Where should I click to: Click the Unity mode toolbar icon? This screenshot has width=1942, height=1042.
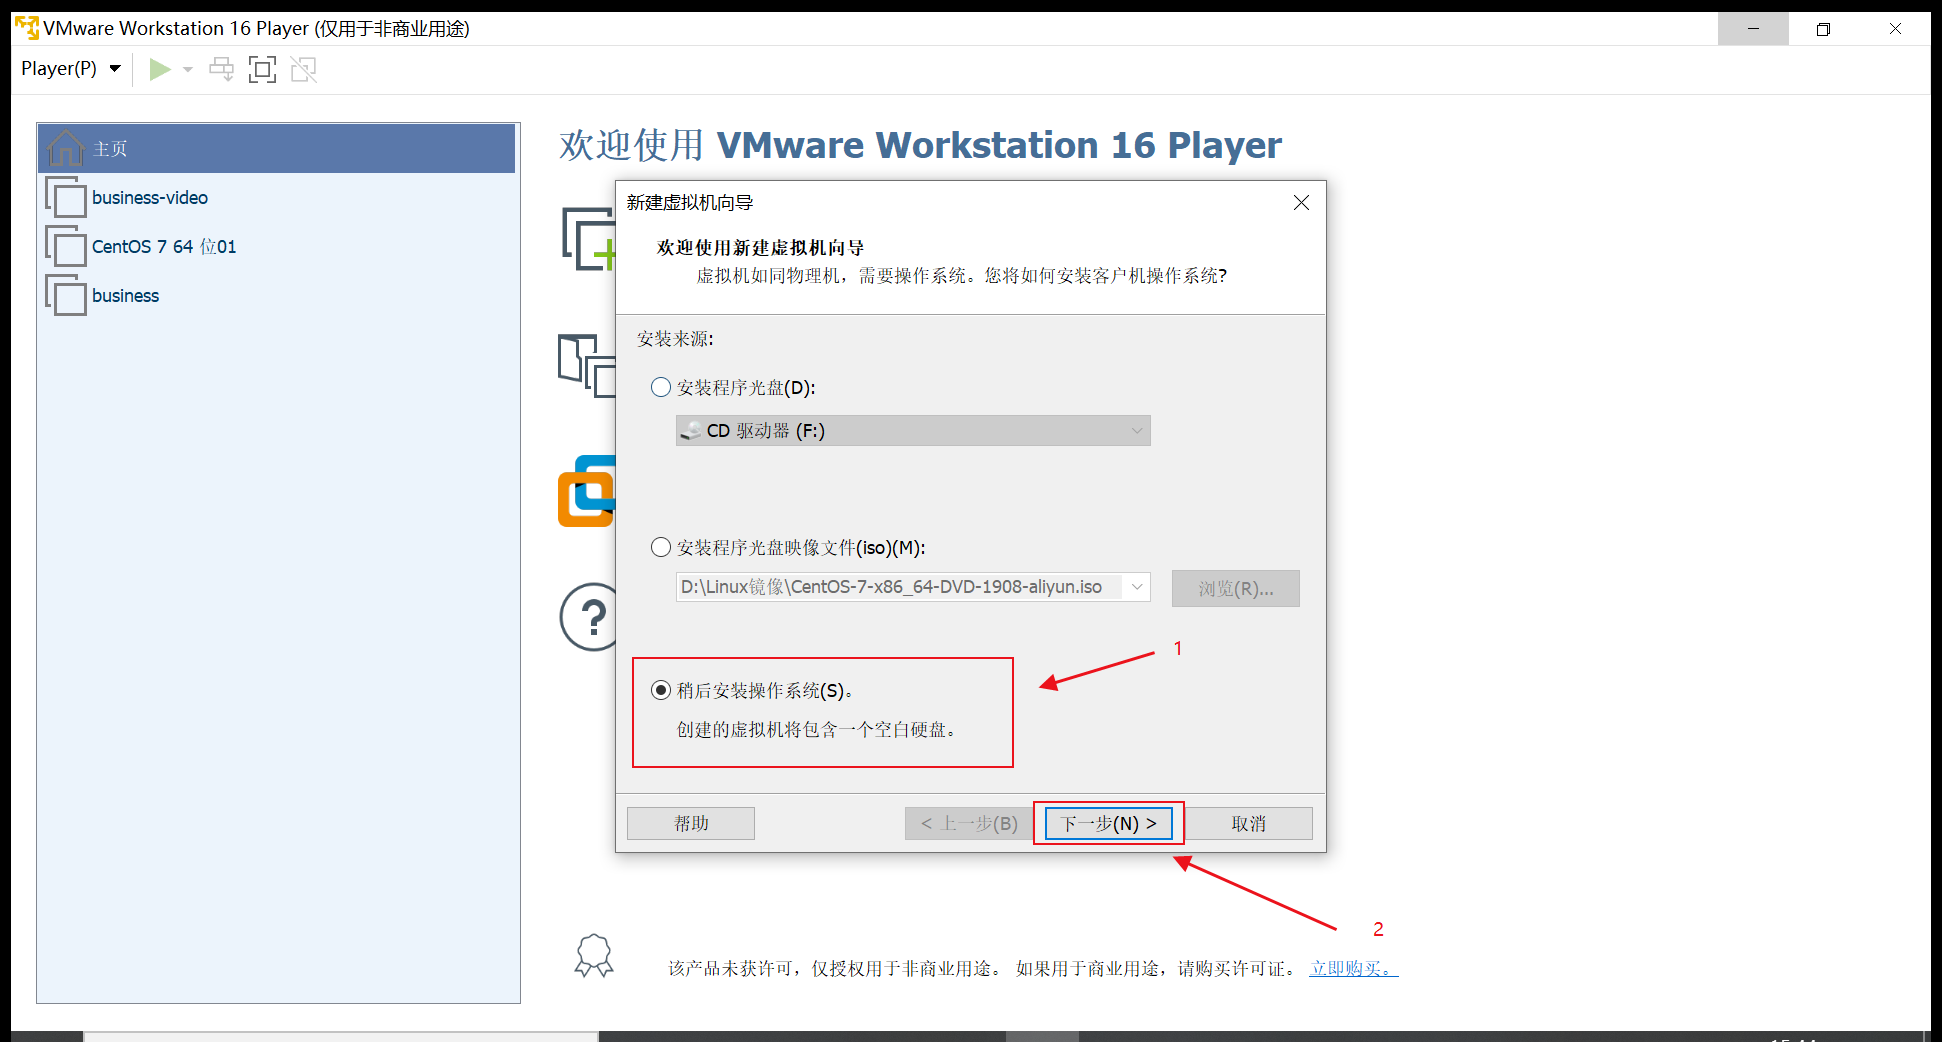click(303, 69)
